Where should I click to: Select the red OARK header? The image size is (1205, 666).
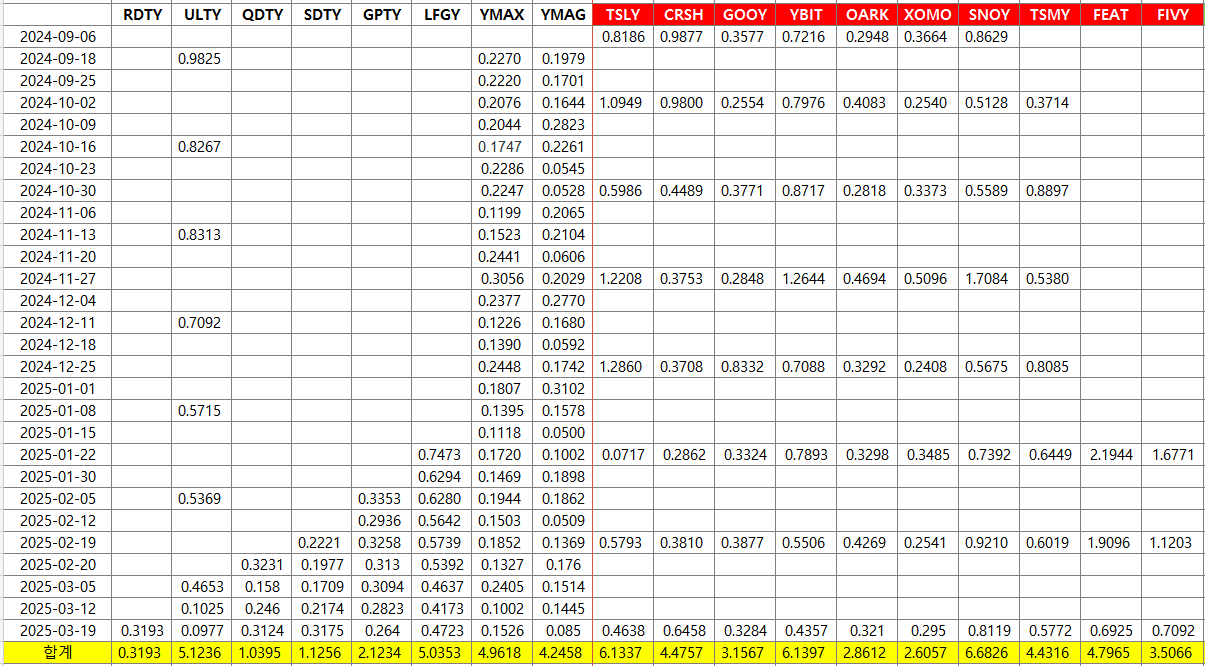(x=867, y=15)
